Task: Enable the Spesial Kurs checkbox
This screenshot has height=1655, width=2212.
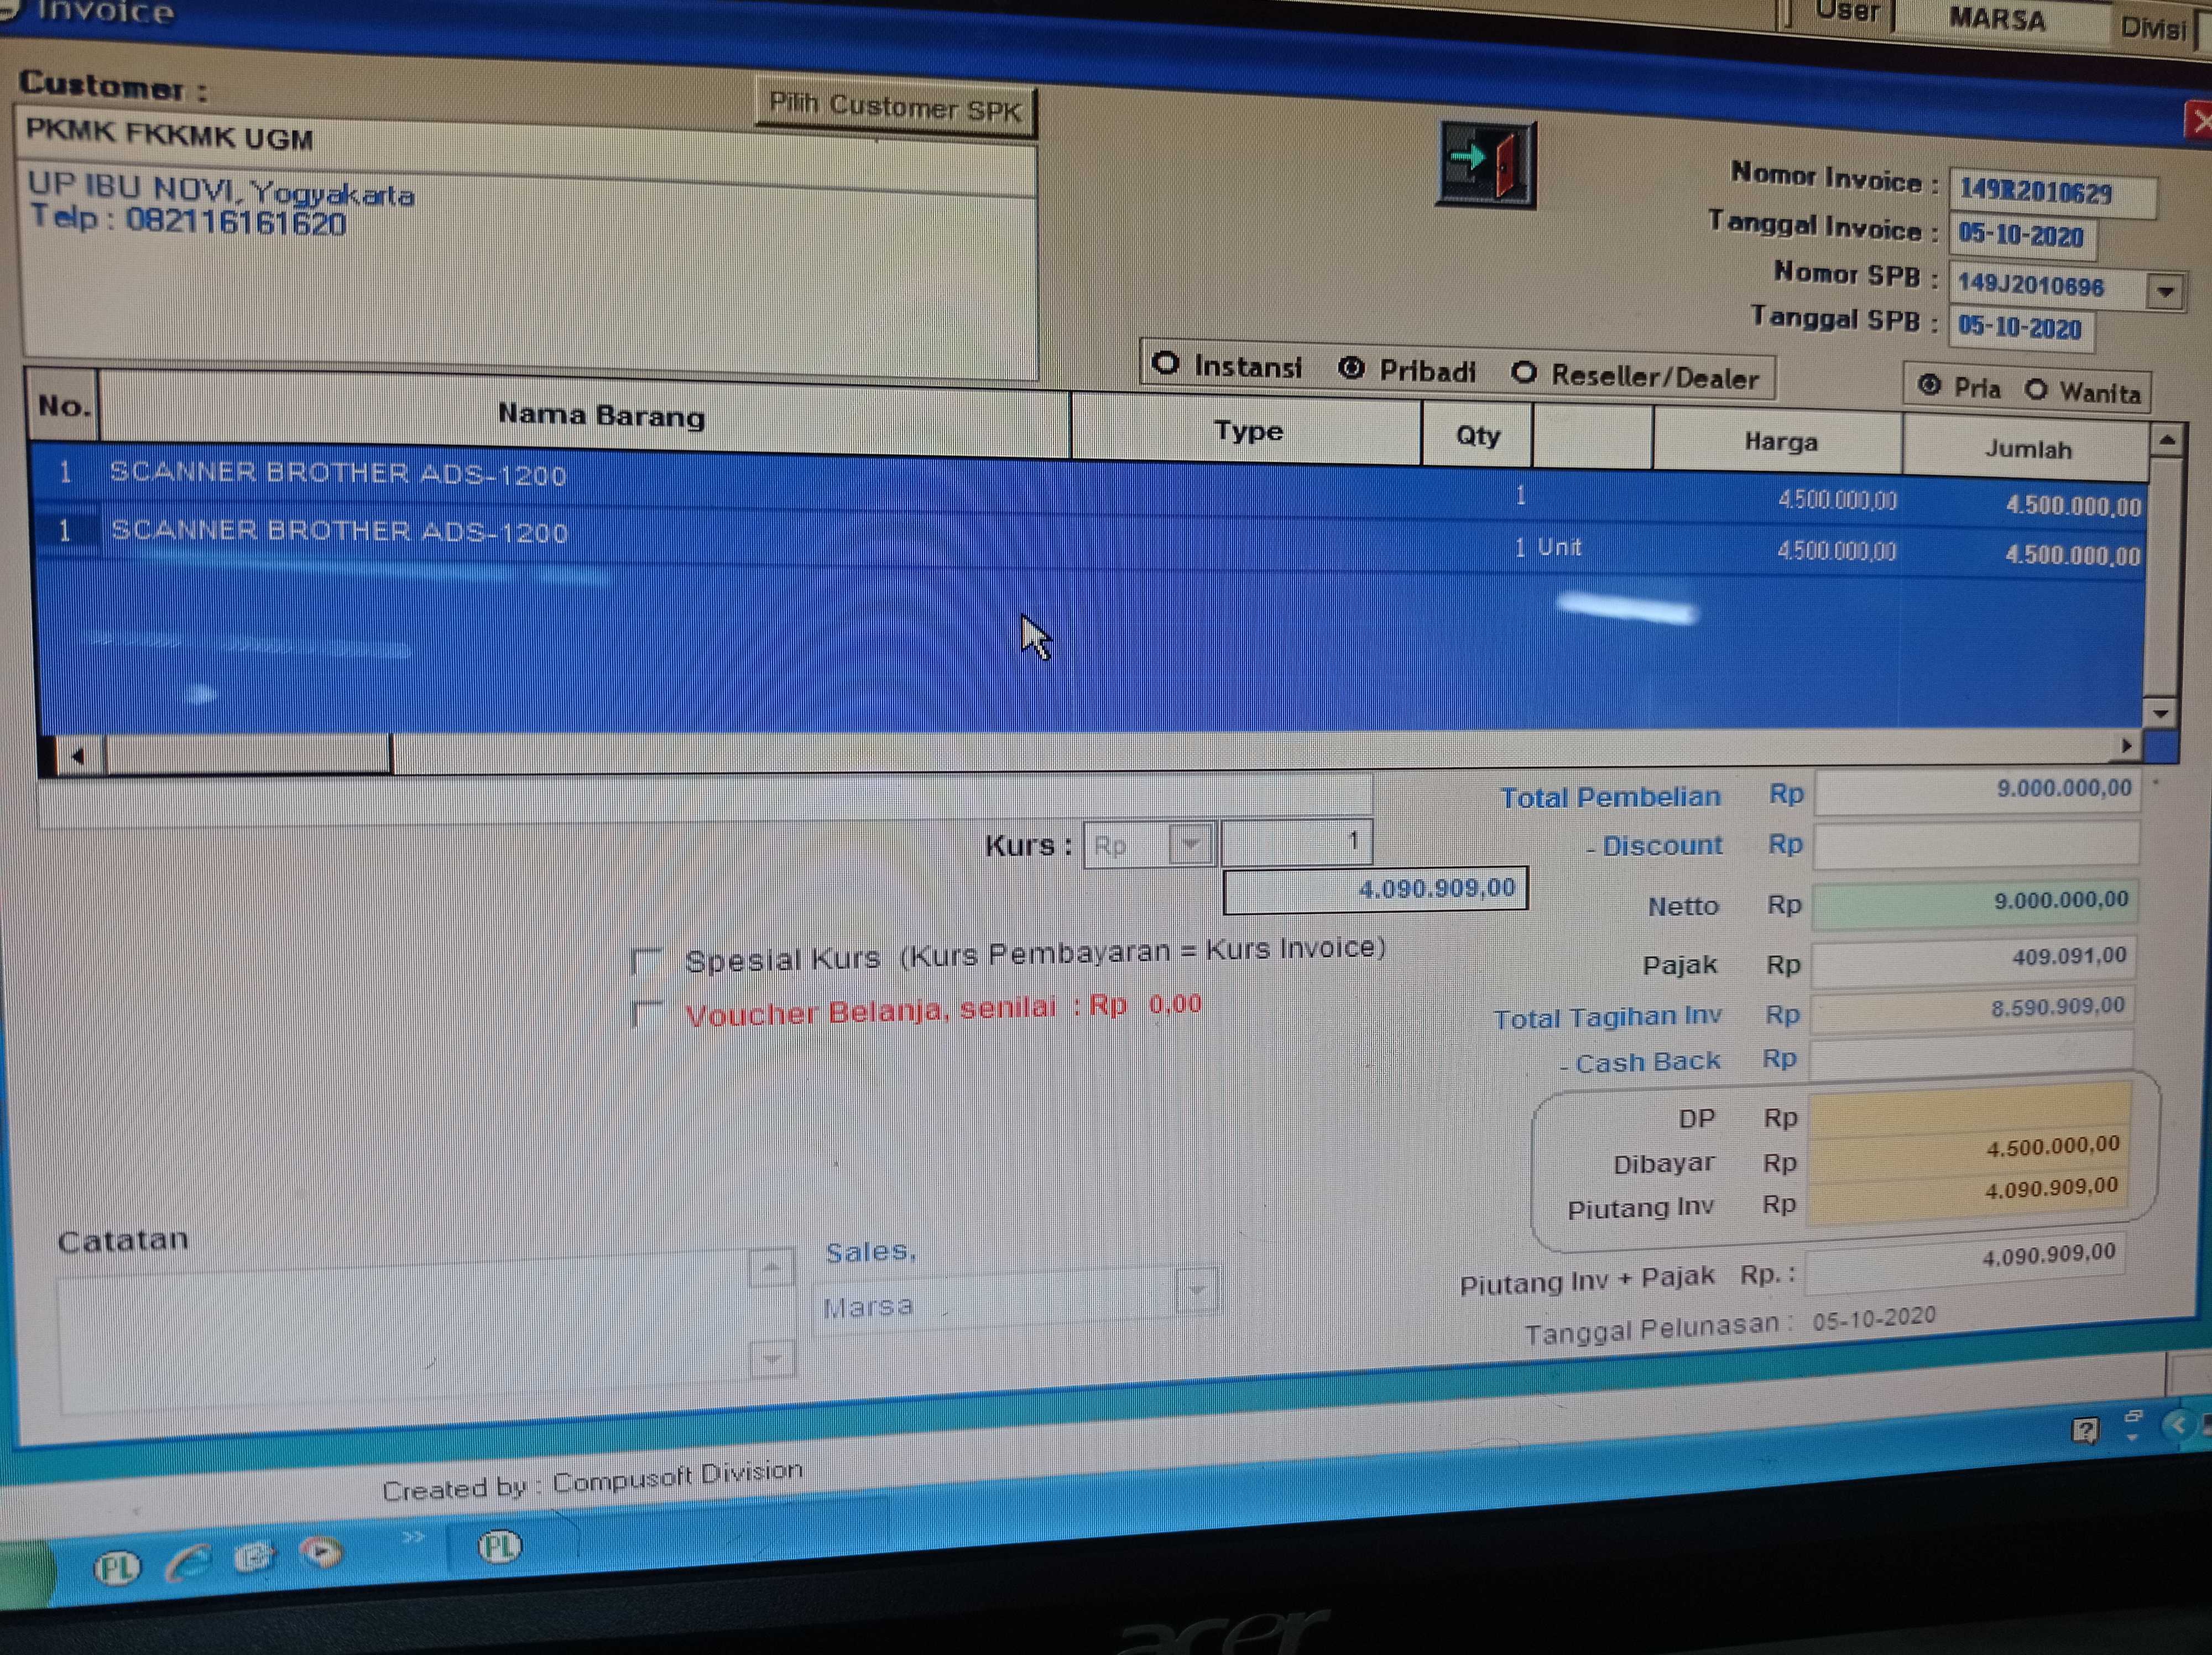Action: pyautogui.click(x=647, y=961)
